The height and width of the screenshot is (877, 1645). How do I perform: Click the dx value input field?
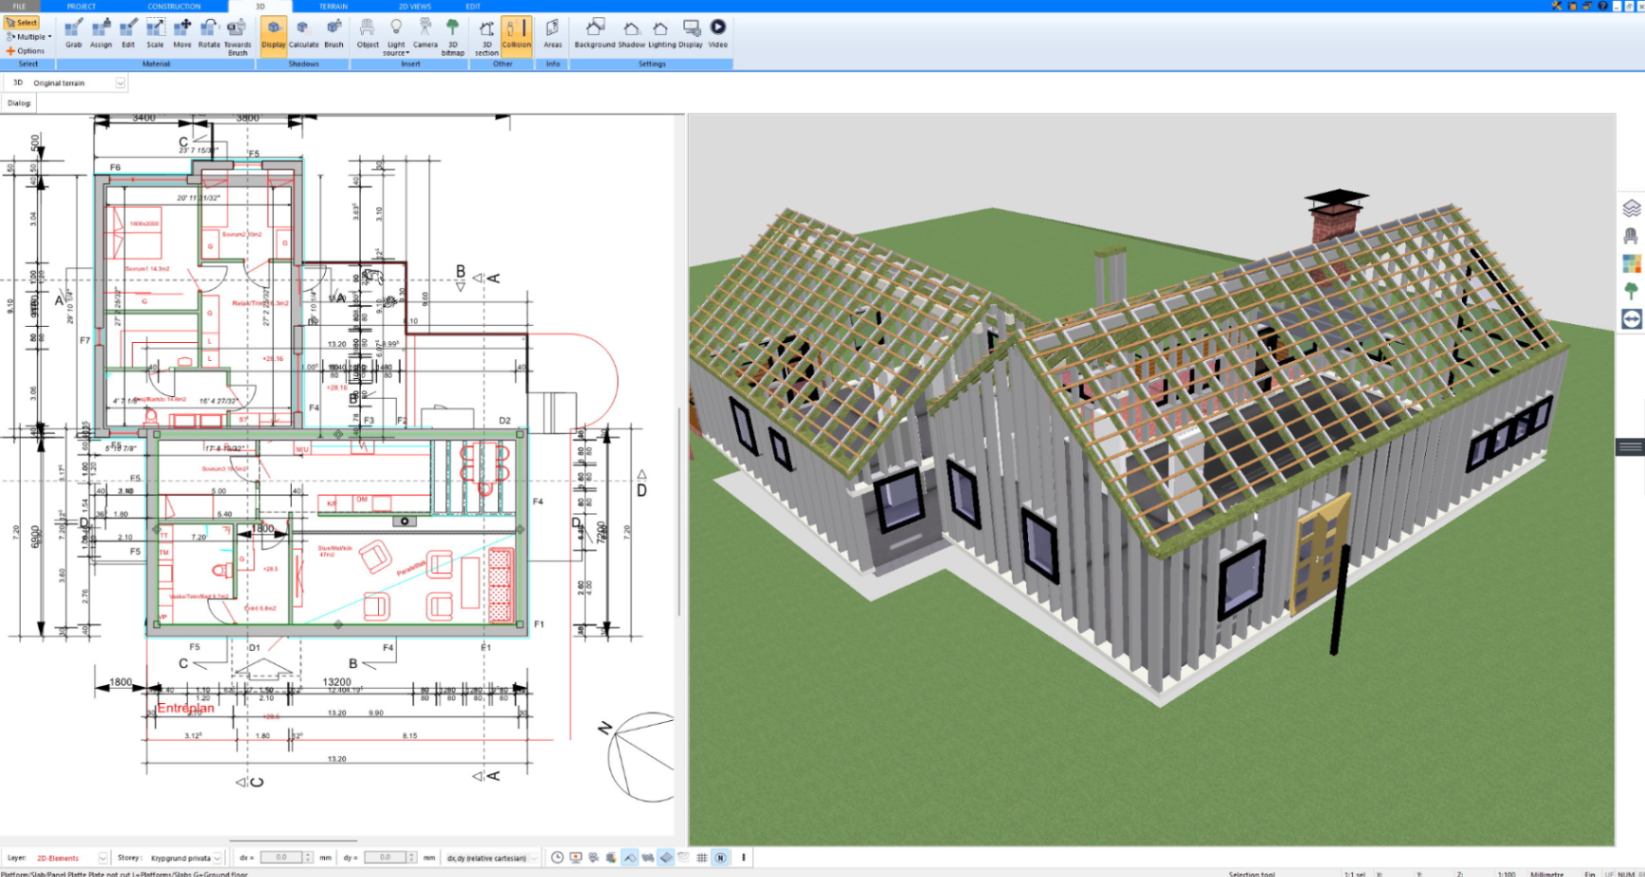[280, 858]
